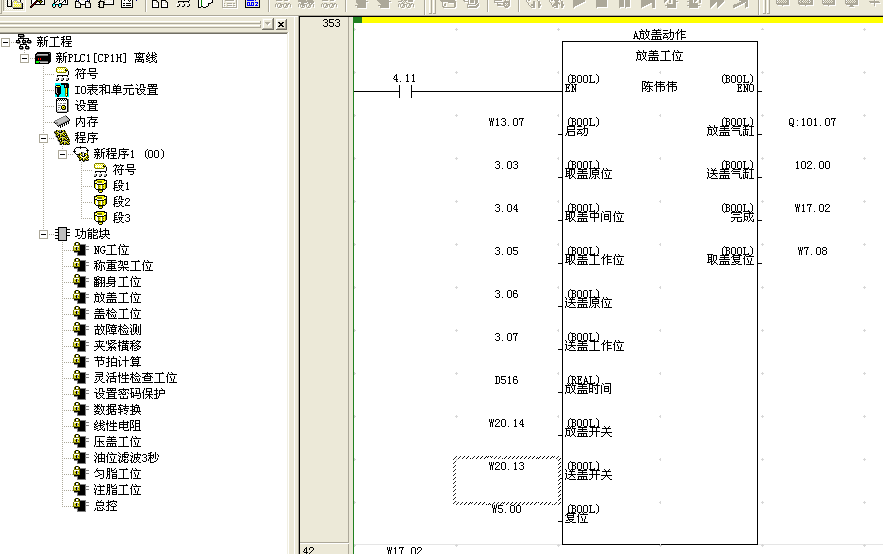This screenshot has height=554, width=883.
Task: Select the 段1 section icon
Action: (100, 186)
